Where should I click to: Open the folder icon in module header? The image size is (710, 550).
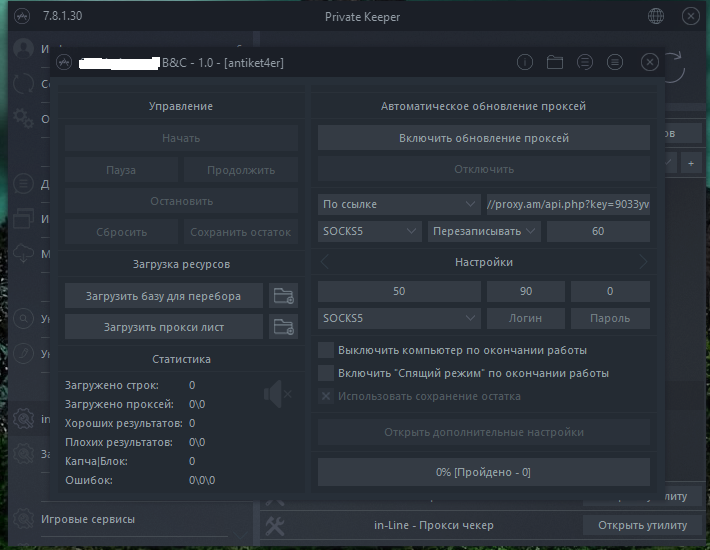click(555, 62)
